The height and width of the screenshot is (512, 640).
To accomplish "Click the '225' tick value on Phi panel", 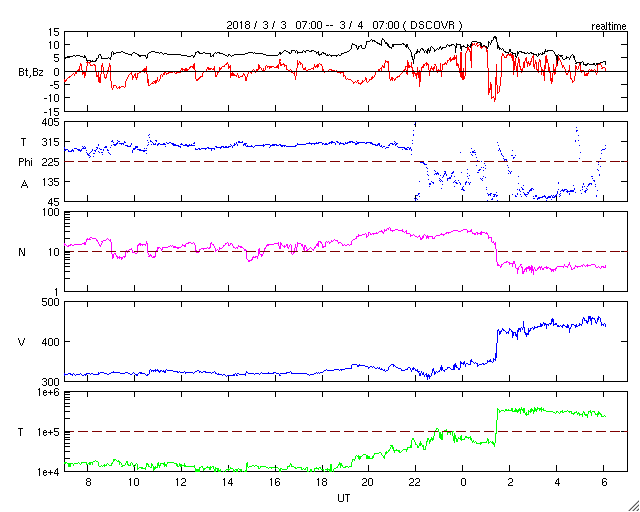I will (51, 163).
